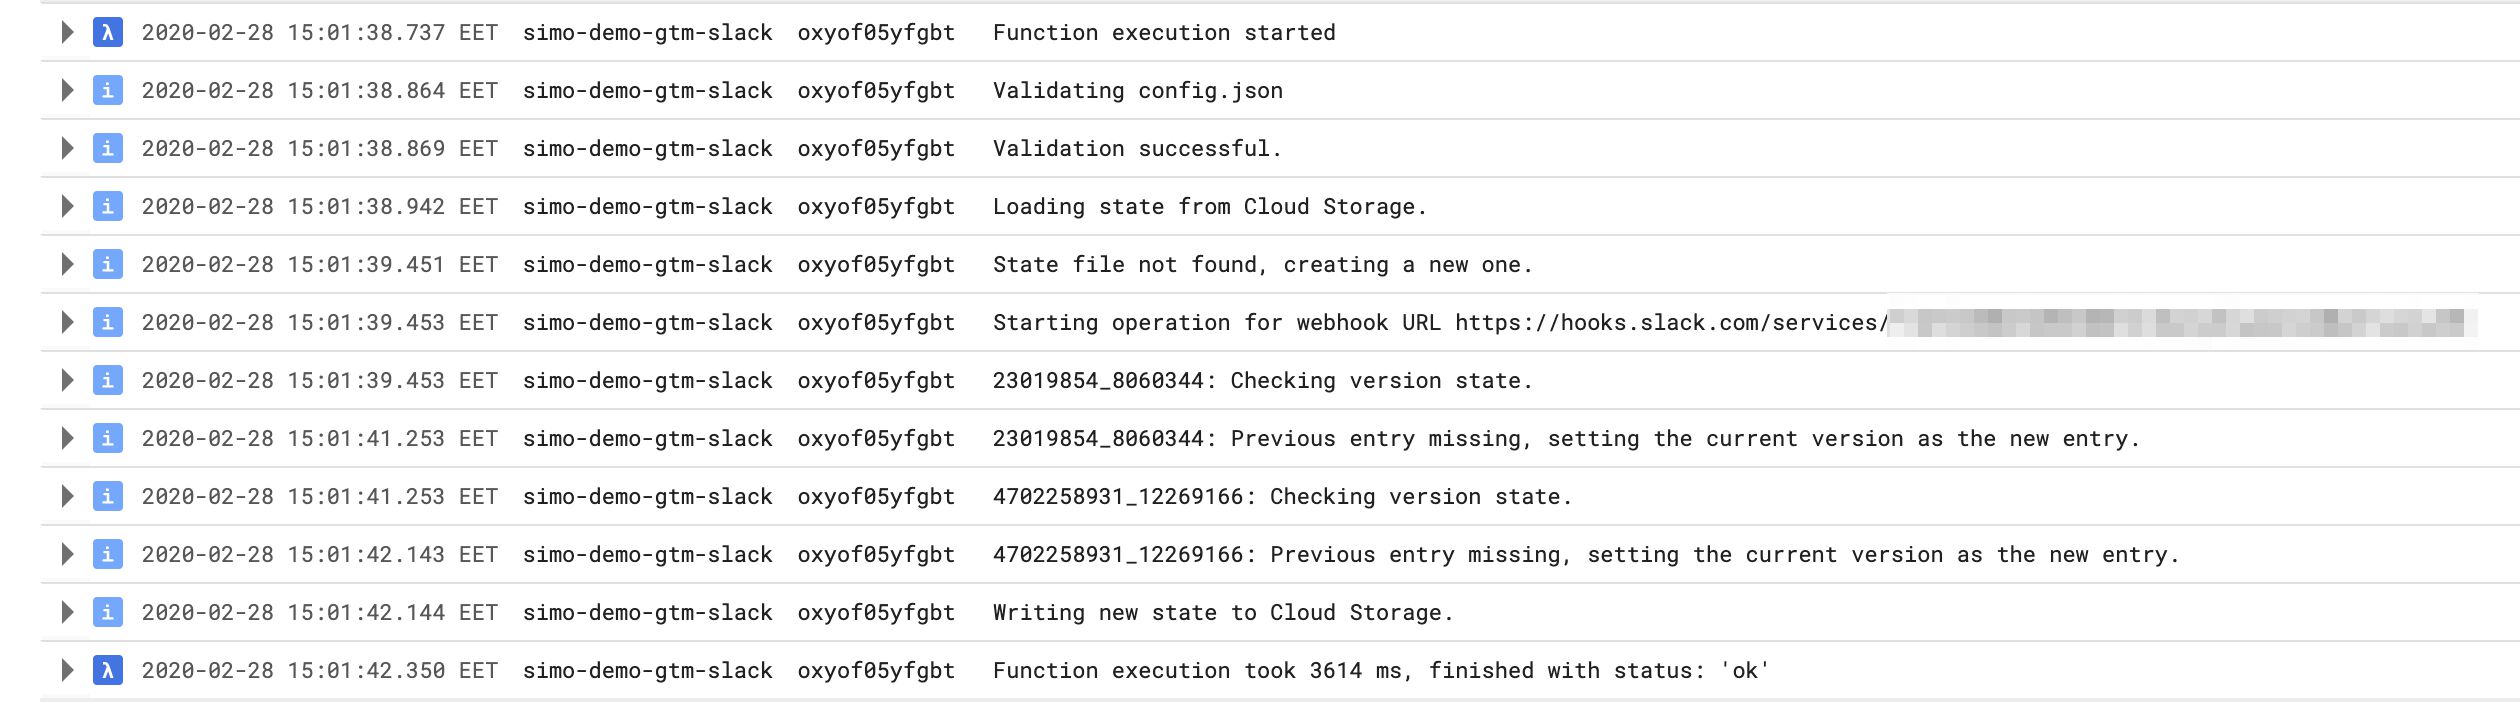Expand the 15:01:39.453 '23019854_8060344: Checking version state' entry
Viewport: 2520px width, 702px height.
coord(67,381)
